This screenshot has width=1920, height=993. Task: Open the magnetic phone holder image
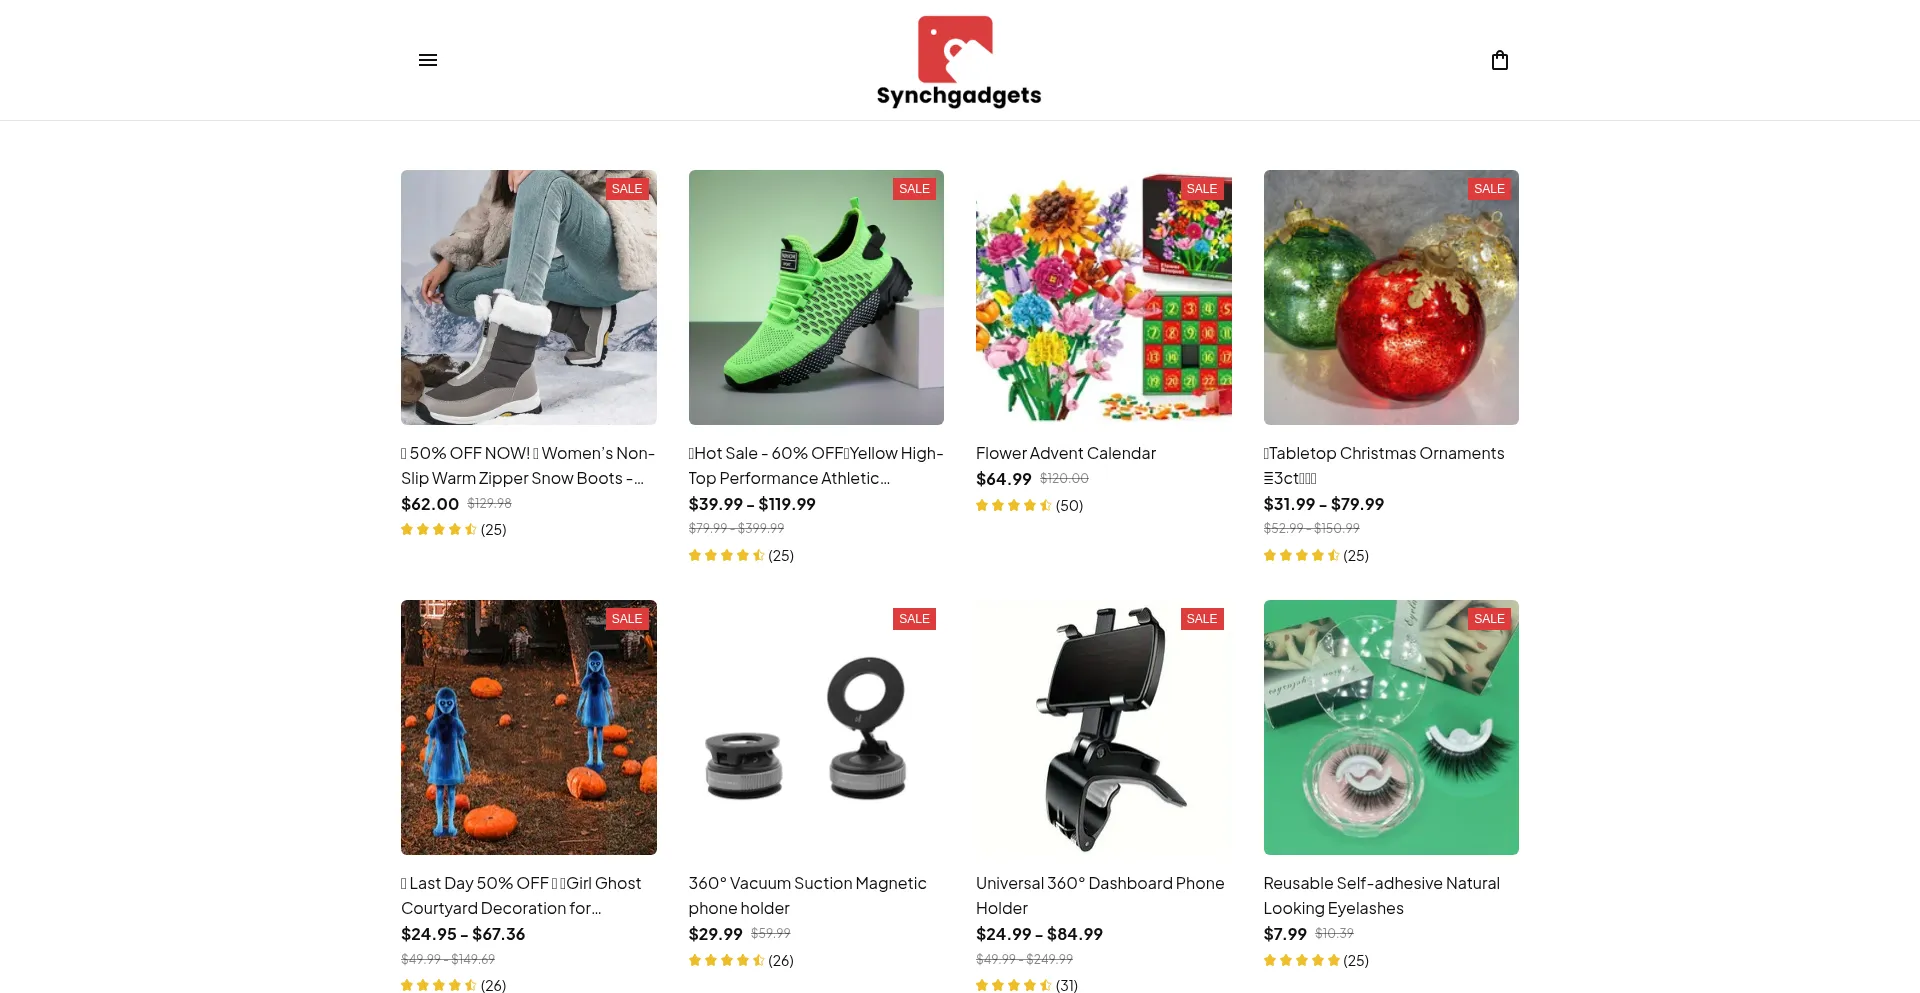click(816, 727)
